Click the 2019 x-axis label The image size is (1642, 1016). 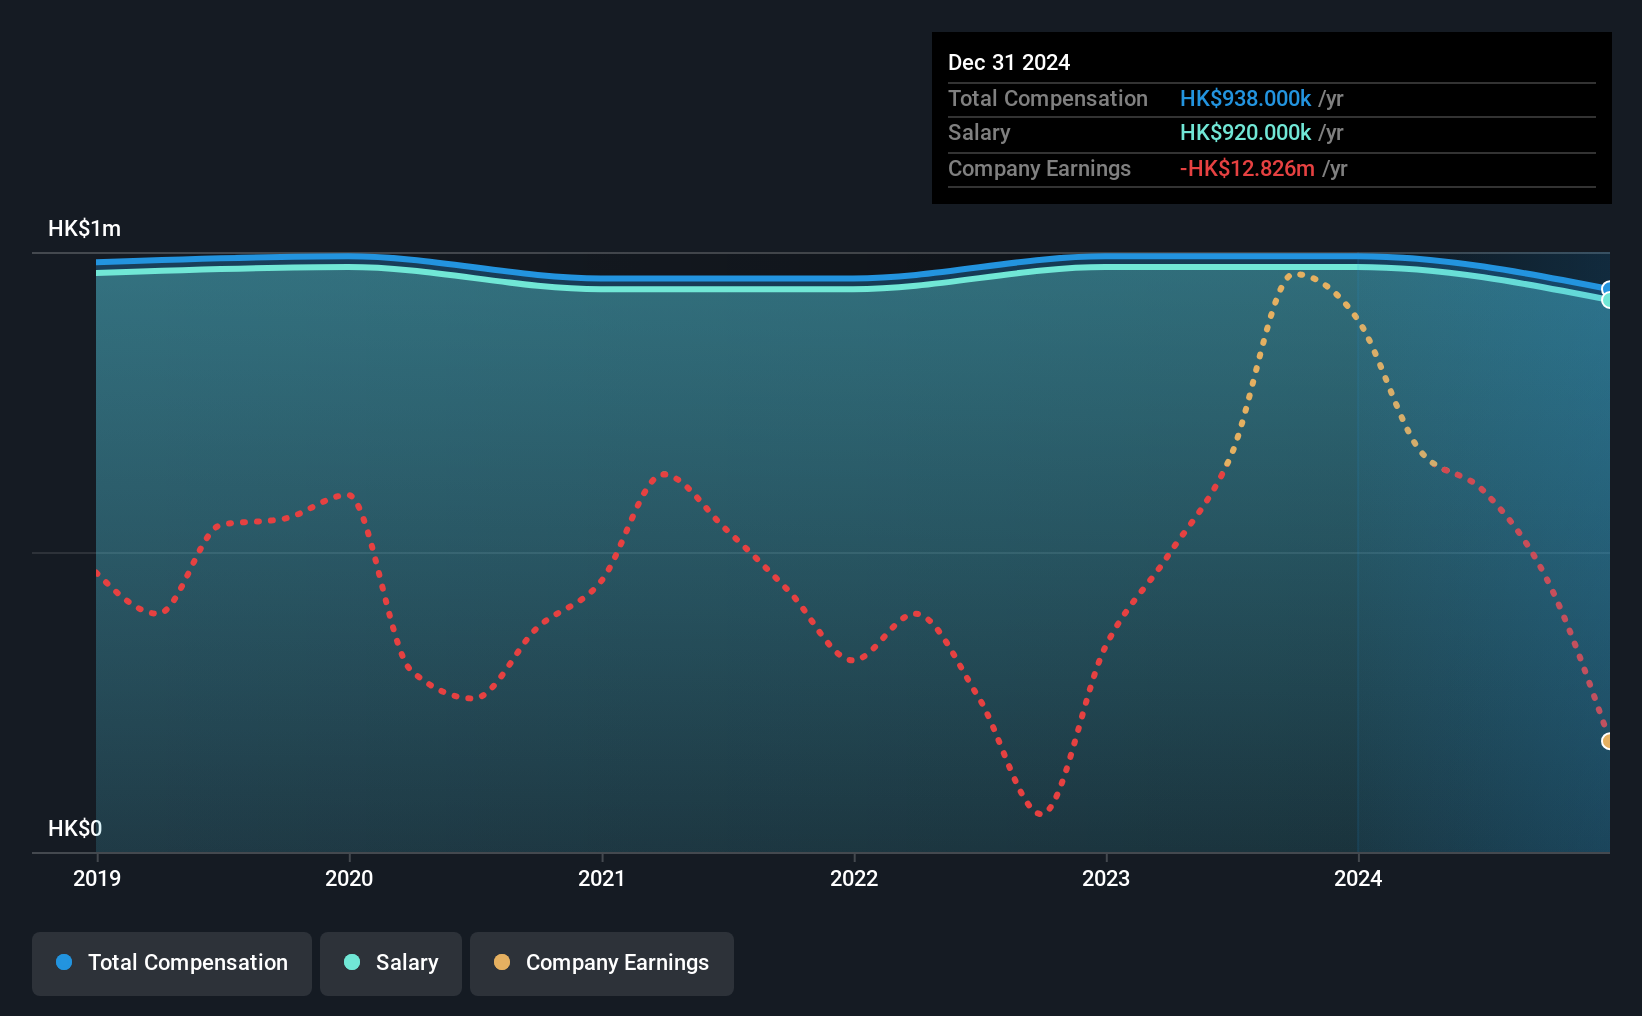click(x=97, y=878)
